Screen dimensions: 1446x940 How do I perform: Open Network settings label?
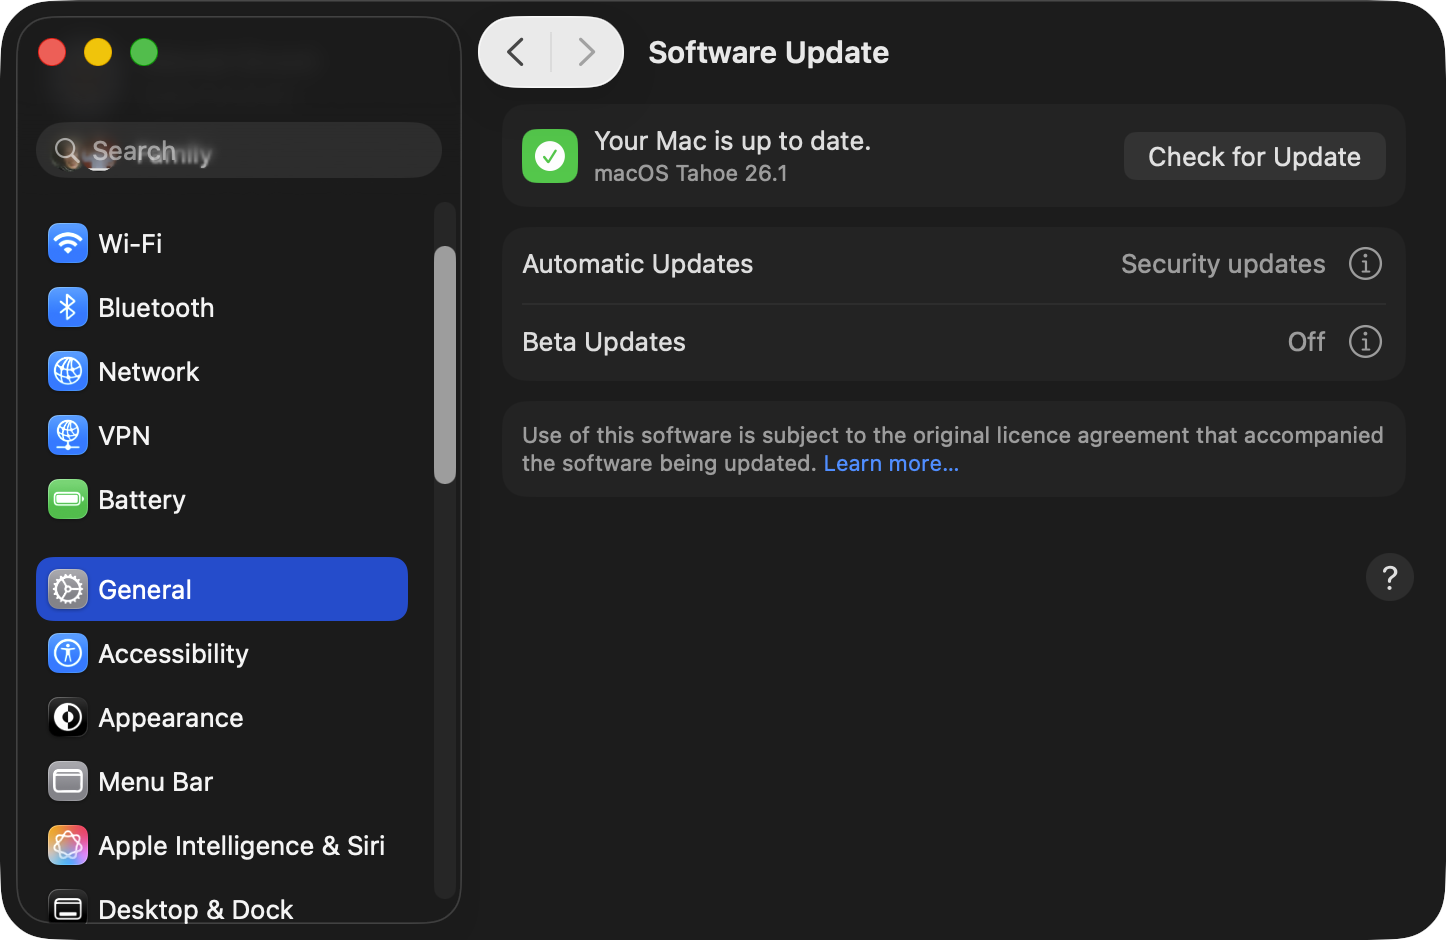coord(149,371)
